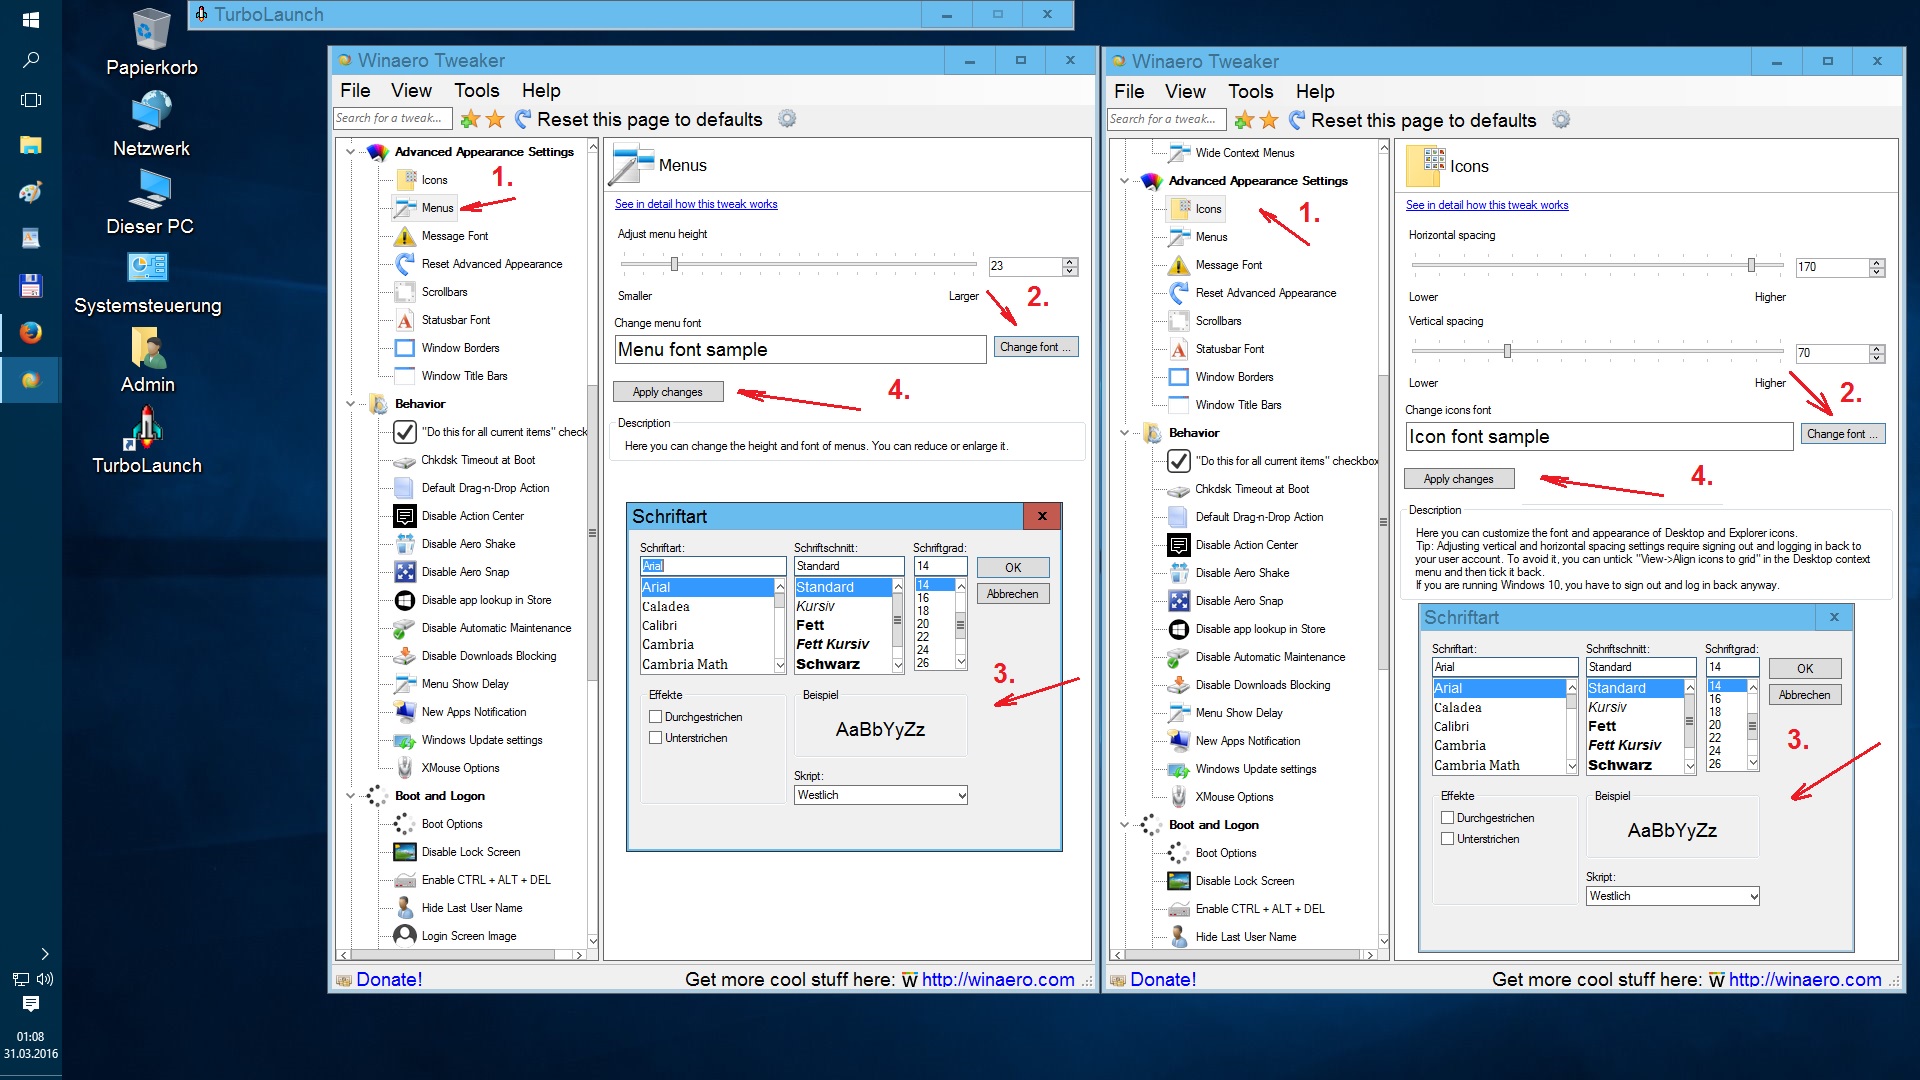Click Disable Lock Screen icon in right window
The image size is (1920, 1080).
1179,881
